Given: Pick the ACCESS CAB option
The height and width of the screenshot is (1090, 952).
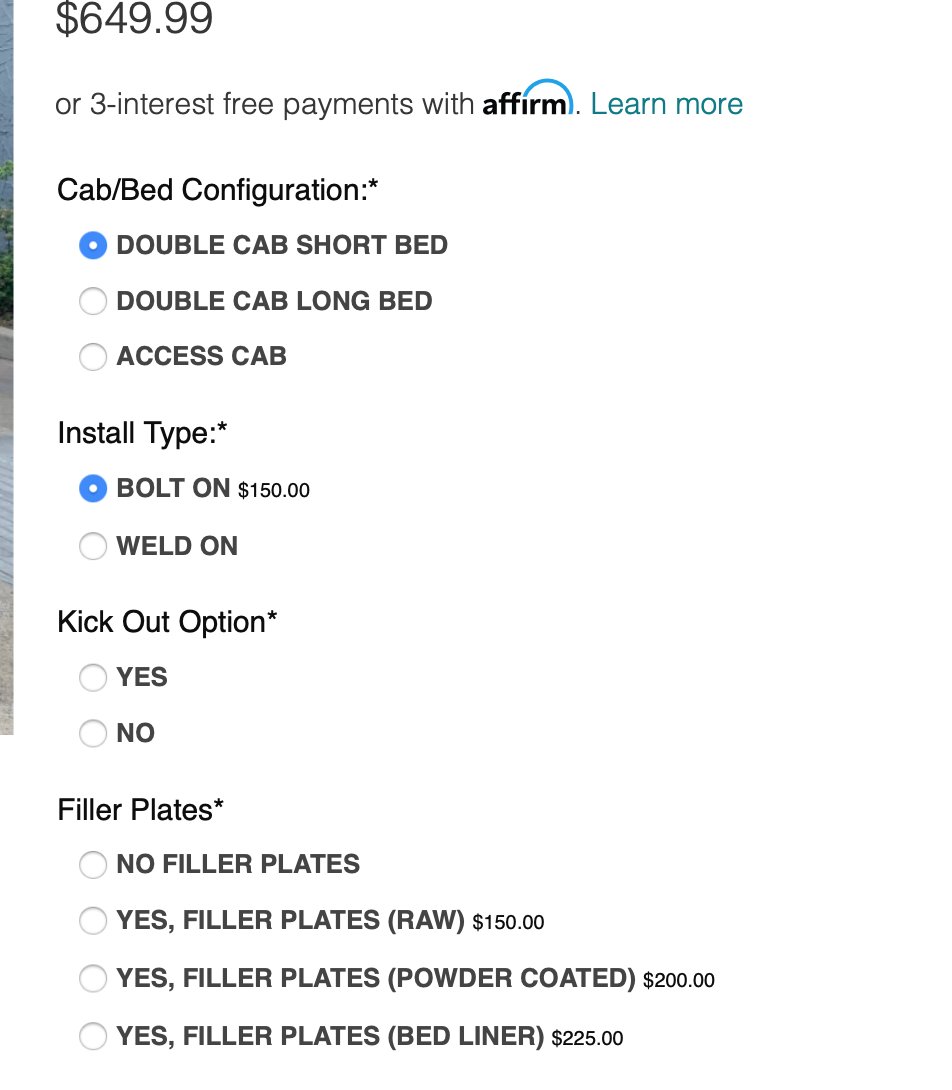Looking at the screenshot, I should pyautogui.click(x=92, y=357).
